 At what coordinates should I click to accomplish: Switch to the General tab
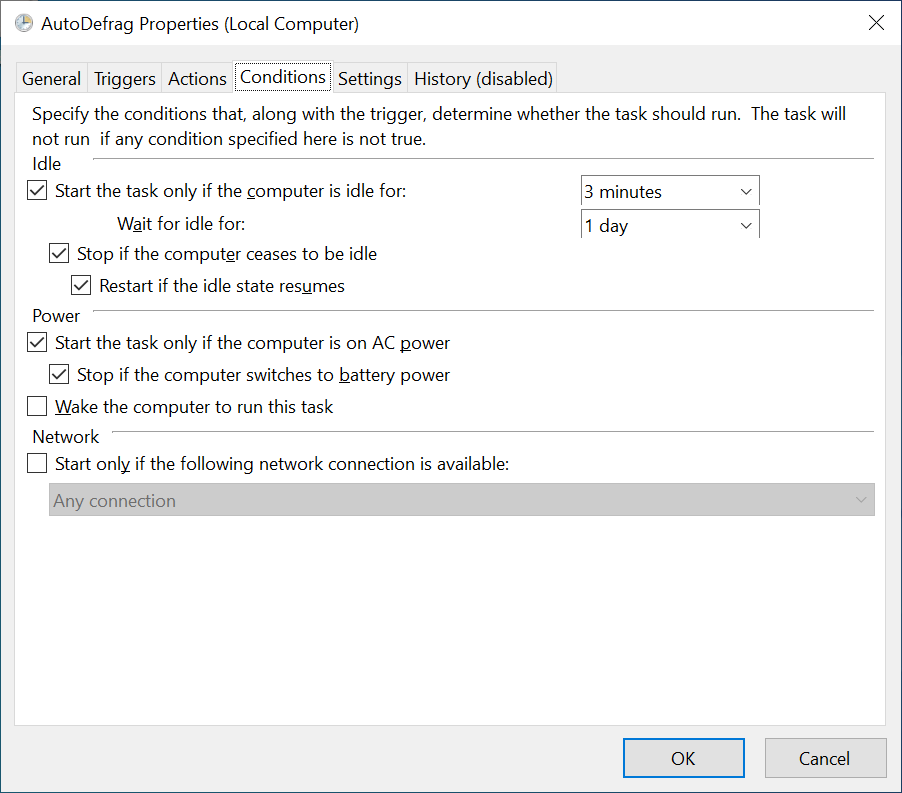[51, 78]
